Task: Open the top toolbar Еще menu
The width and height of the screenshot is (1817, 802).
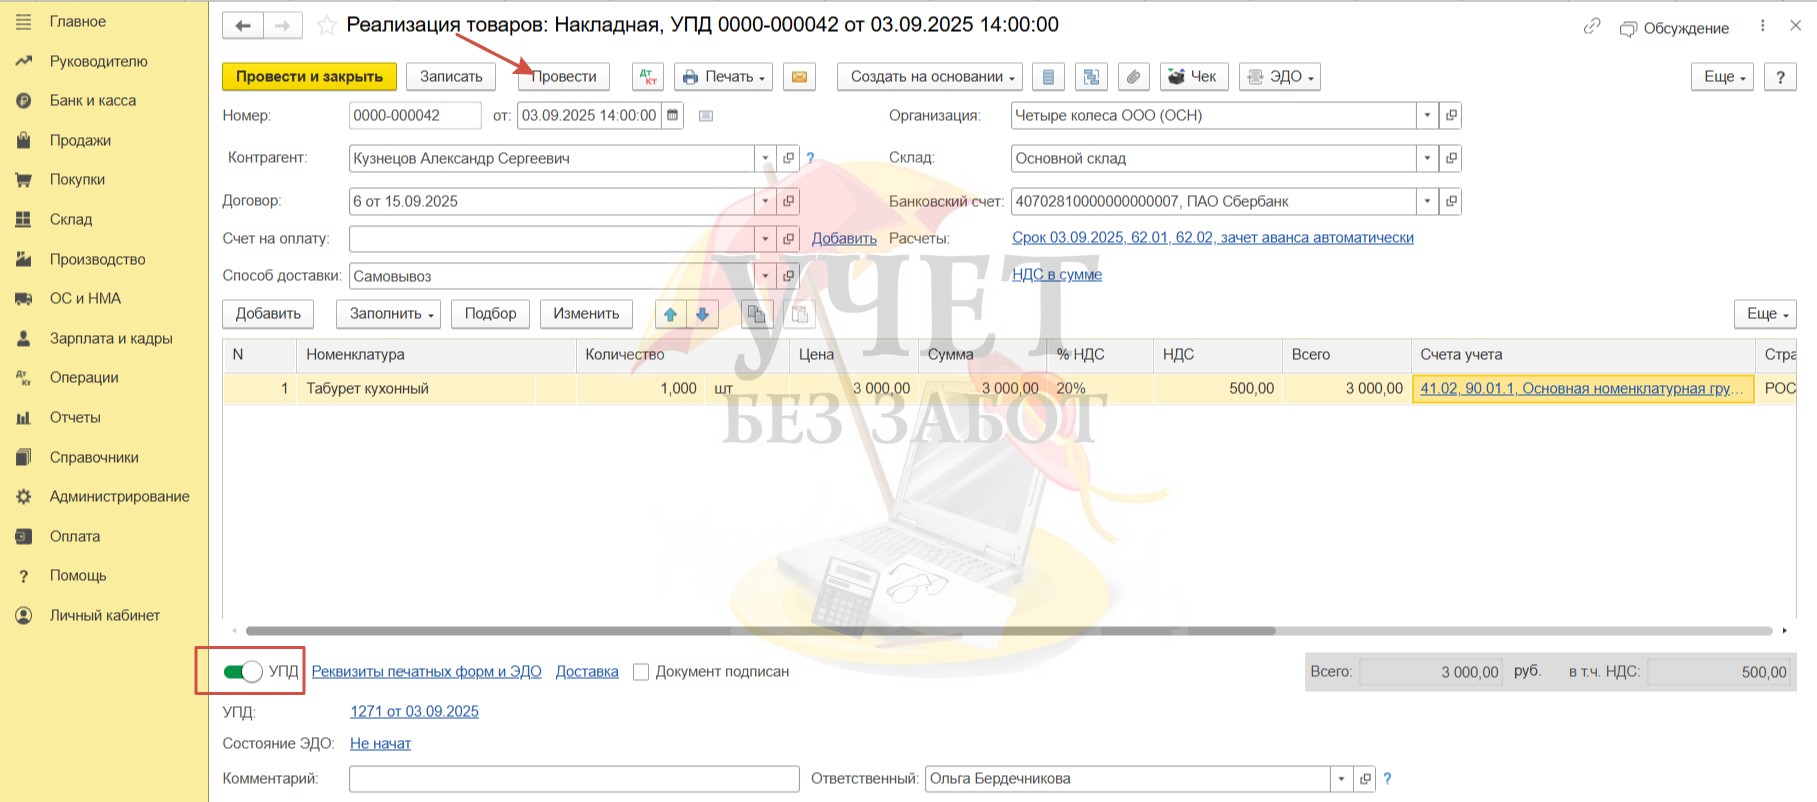Action: pos(1722,76)
